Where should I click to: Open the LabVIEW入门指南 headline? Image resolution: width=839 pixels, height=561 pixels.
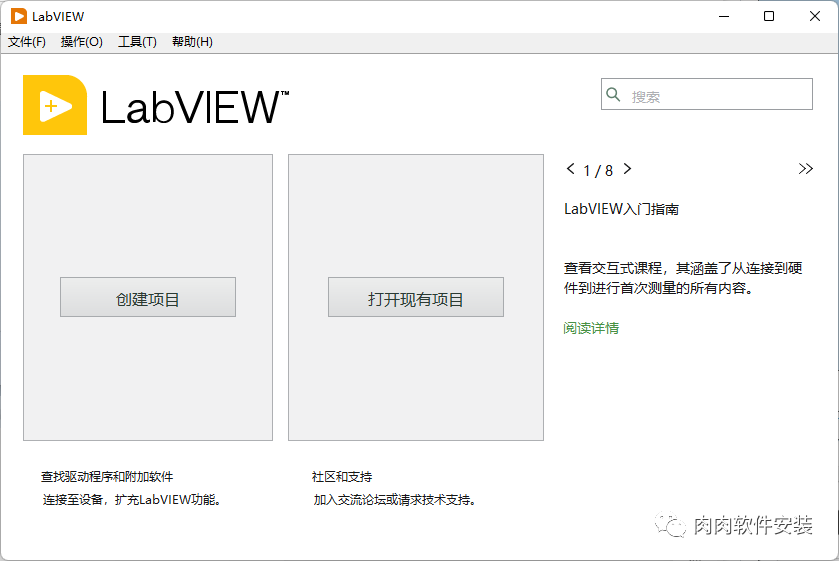pos(621,209)
